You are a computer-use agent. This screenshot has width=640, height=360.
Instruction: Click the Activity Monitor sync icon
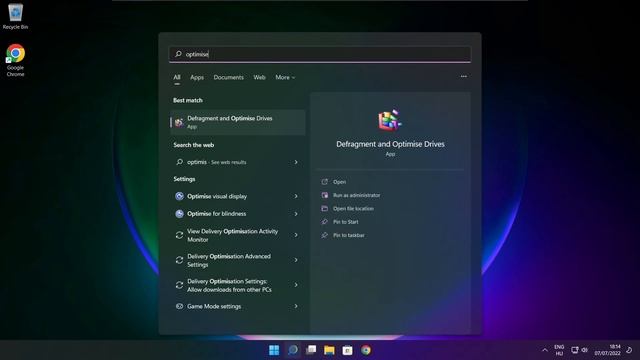[179, 235]
